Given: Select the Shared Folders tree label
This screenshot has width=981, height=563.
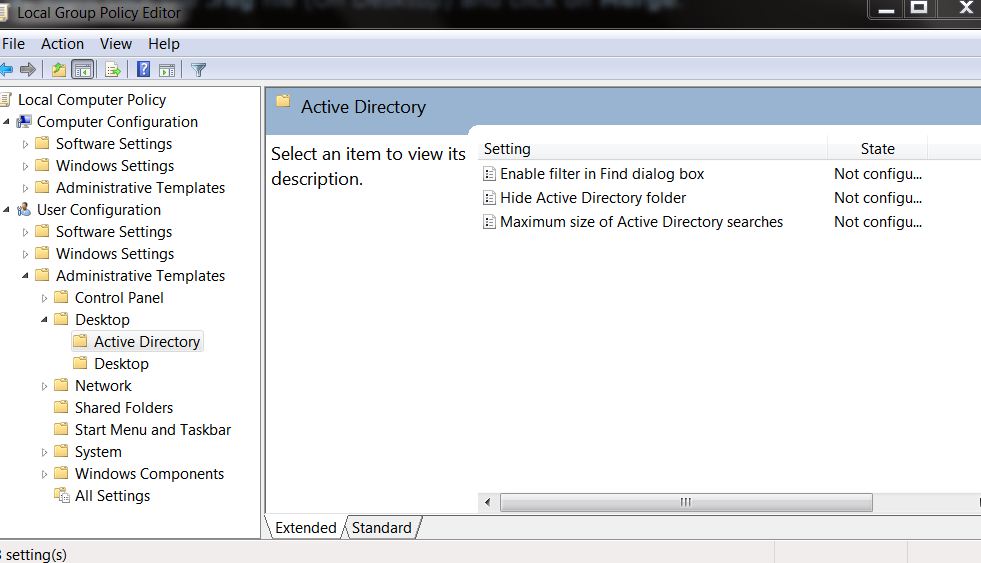Looking at the screenshot, I should point(124,407).
